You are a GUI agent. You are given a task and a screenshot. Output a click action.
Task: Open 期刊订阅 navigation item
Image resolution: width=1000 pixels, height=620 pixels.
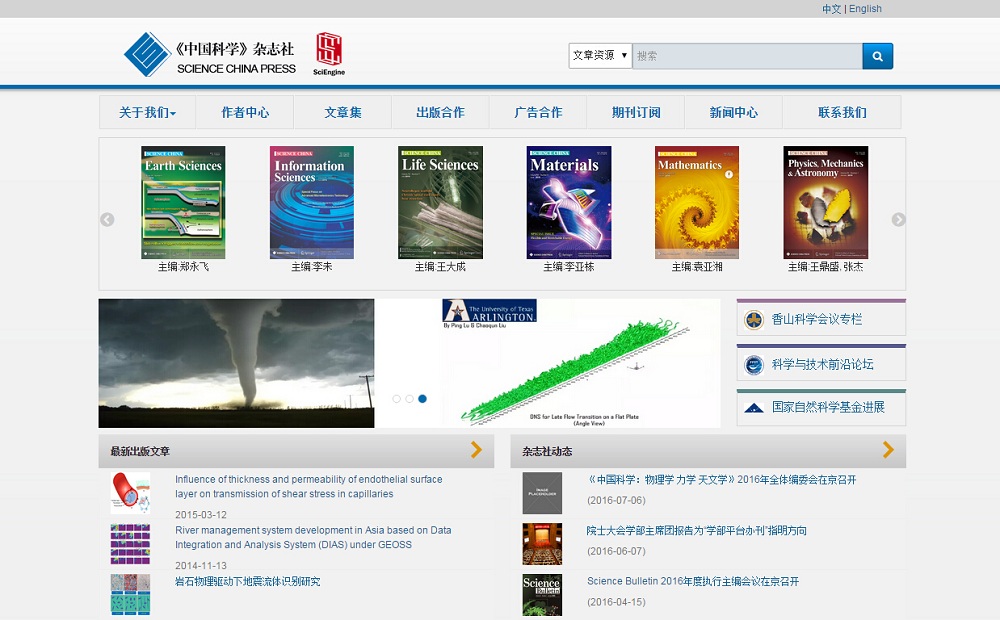636,112
